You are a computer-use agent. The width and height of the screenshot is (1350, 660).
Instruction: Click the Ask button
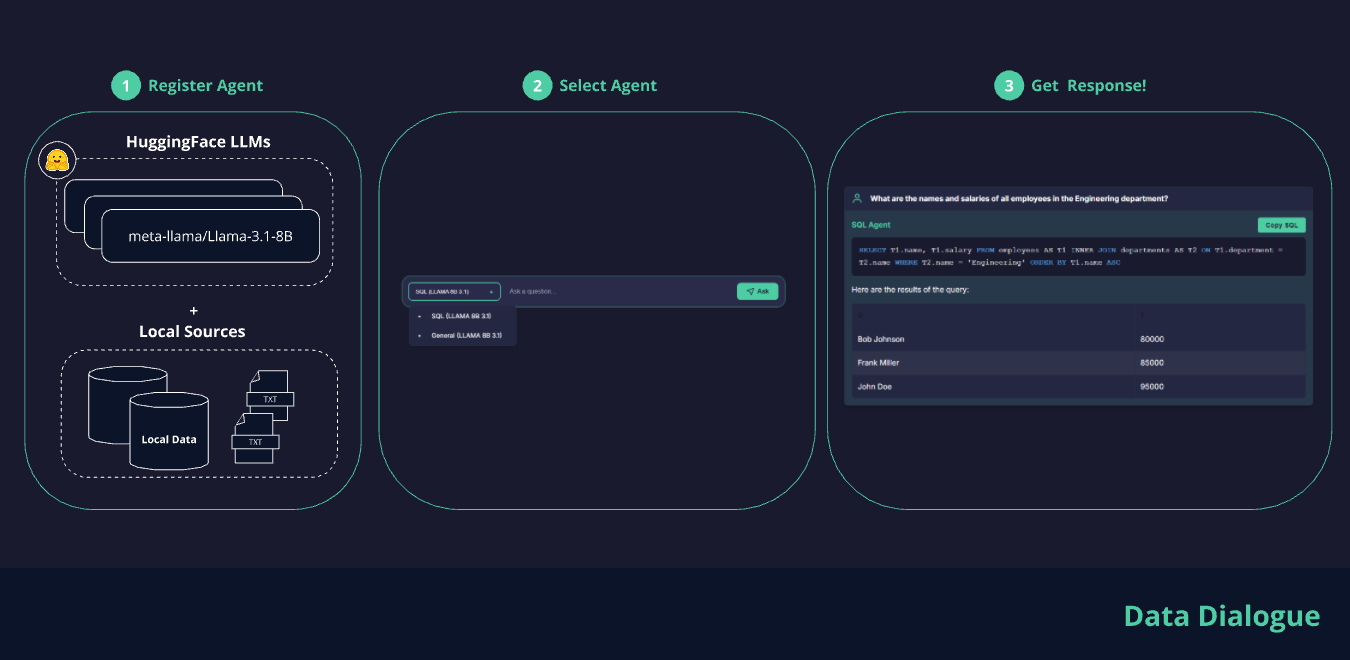(758, 291)
